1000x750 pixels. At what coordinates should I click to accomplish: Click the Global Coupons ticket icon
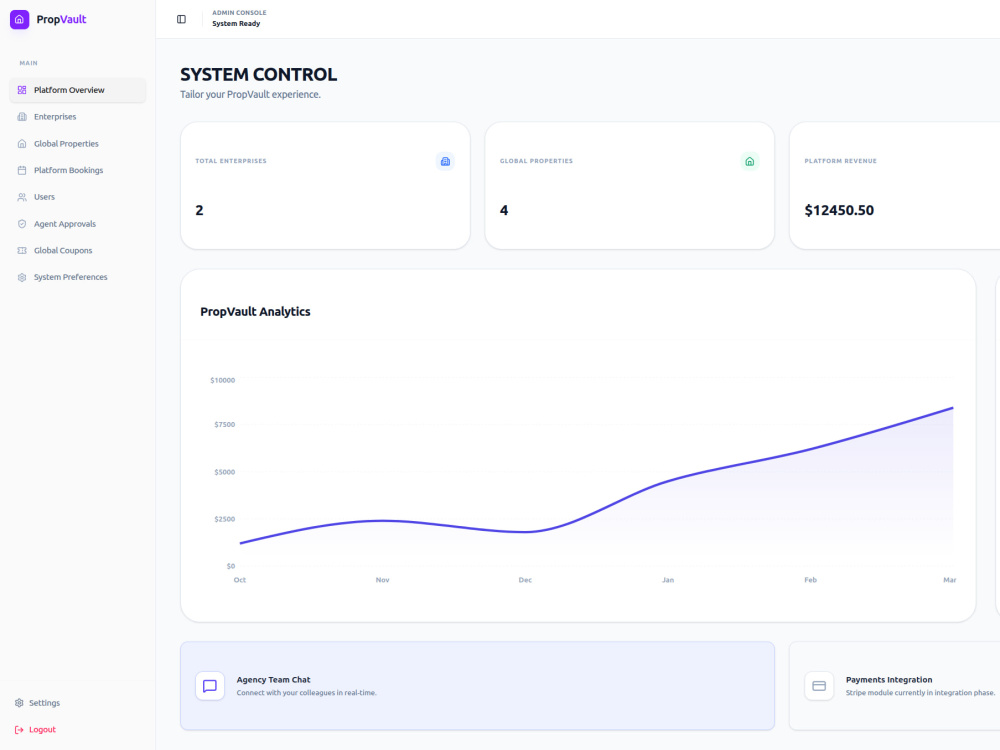(x=22, y=251)
